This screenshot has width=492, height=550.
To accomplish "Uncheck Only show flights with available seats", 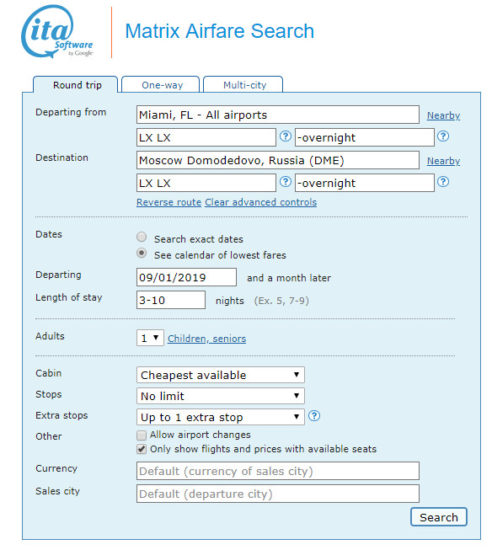I will (x=141, y=449).
